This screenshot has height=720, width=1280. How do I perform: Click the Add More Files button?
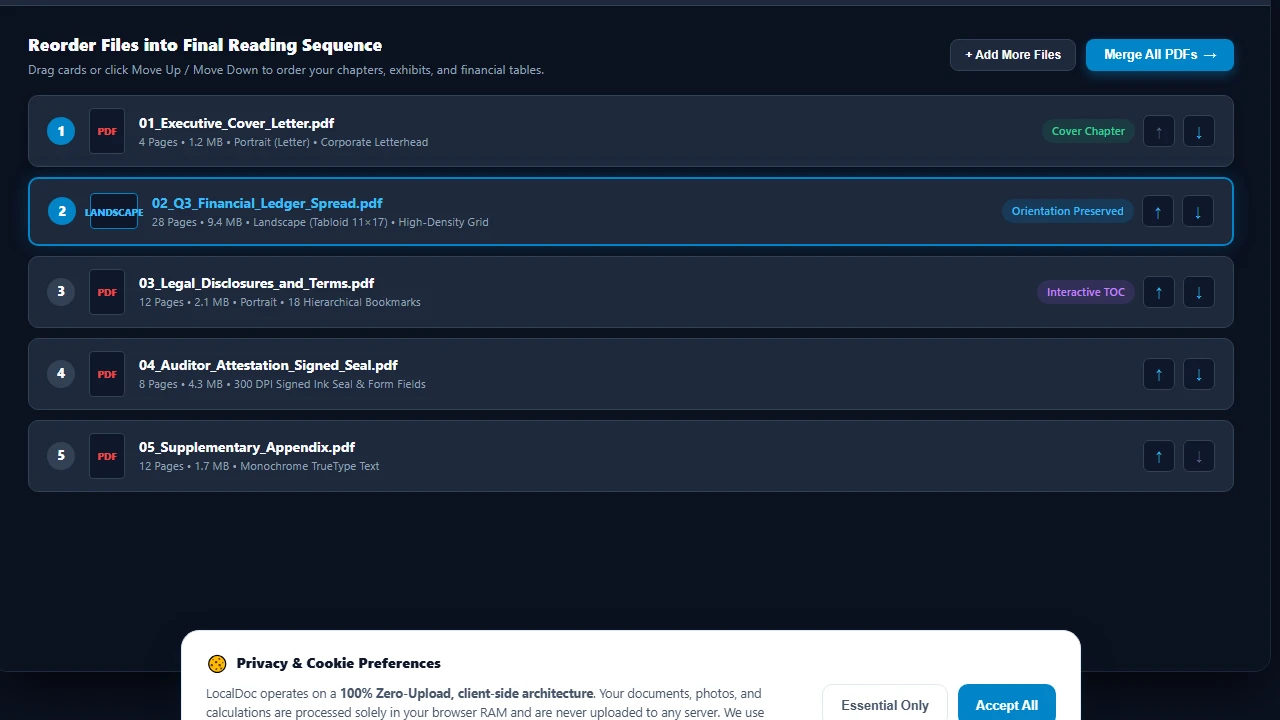(1013, 55)
